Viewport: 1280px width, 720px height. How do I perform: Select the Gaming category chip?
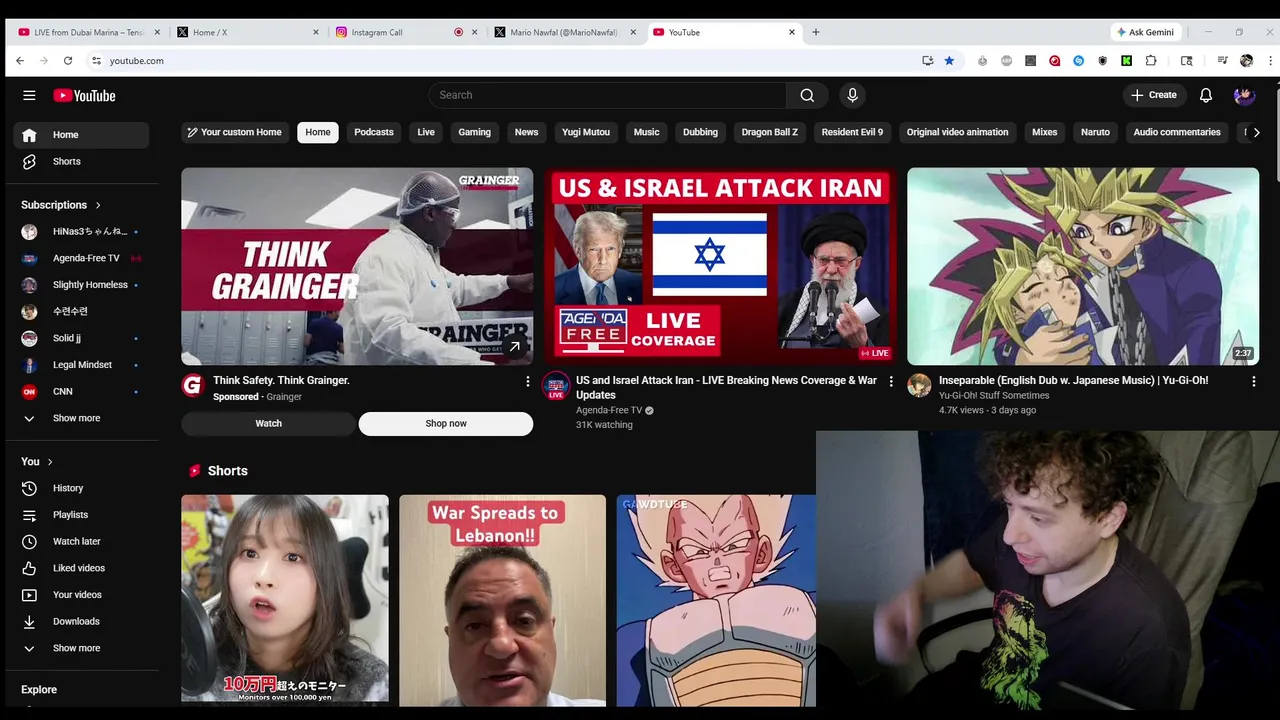coord(475,132)
